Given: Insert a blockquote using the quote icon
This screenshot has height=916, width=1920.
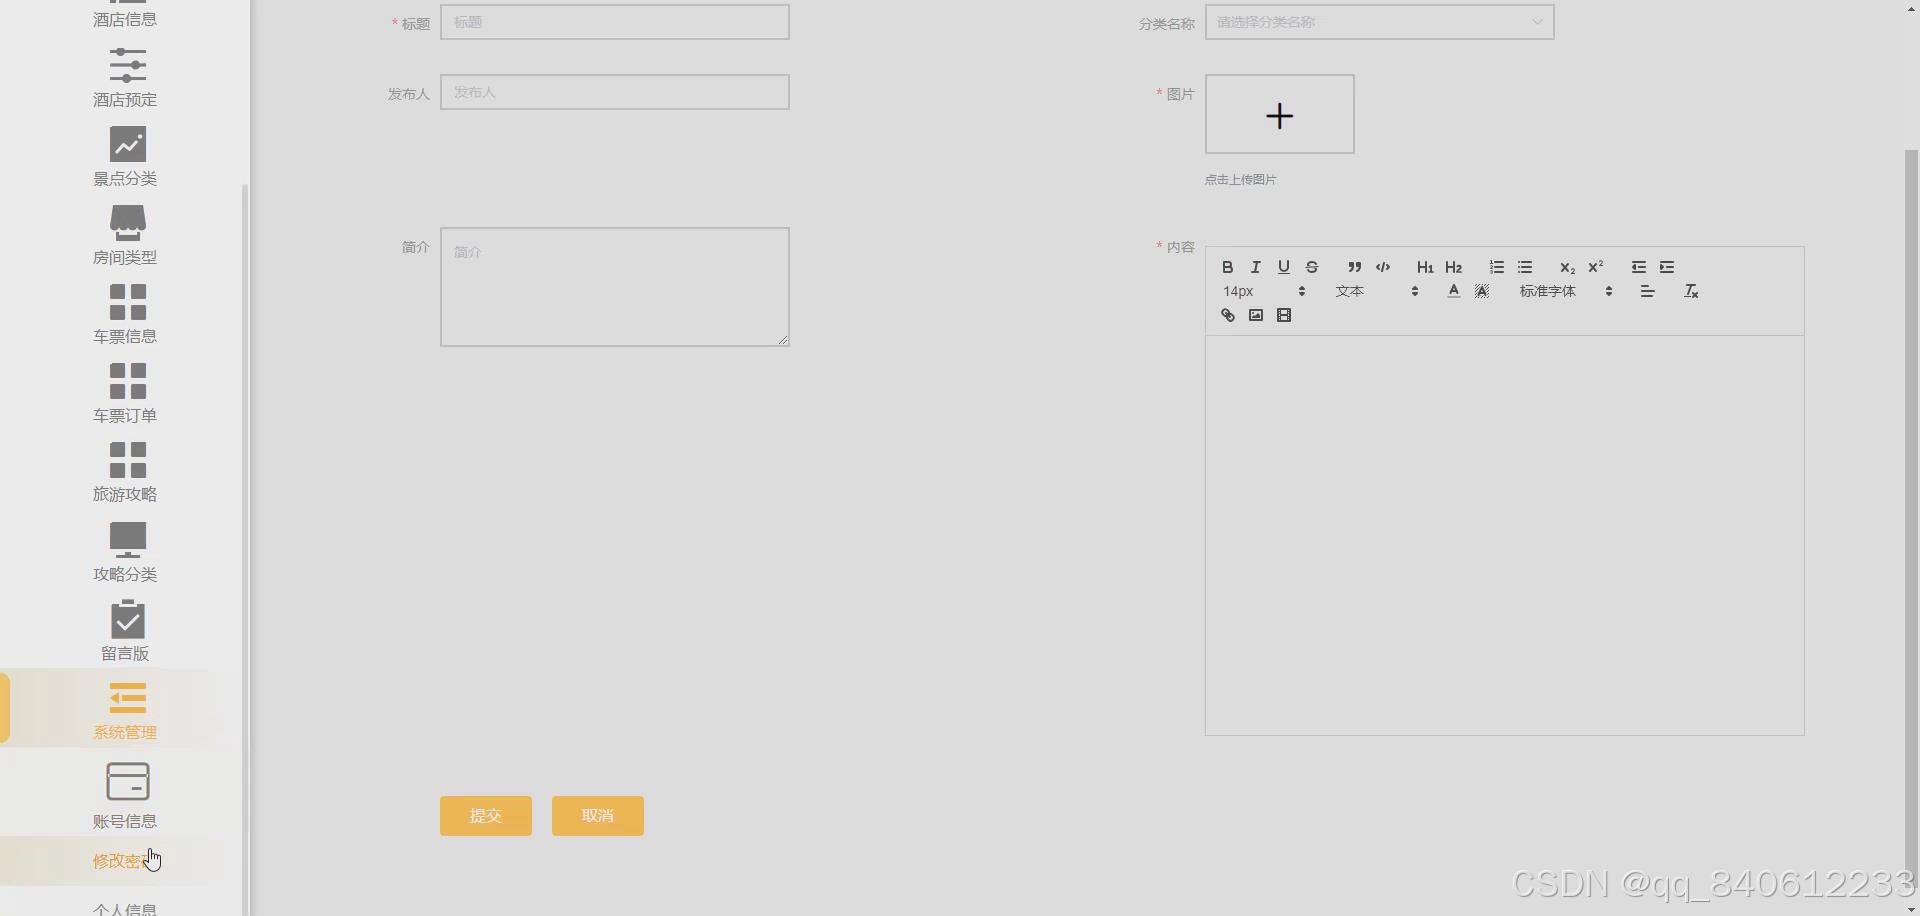Looking at the screenshot, I should 1354,267.
